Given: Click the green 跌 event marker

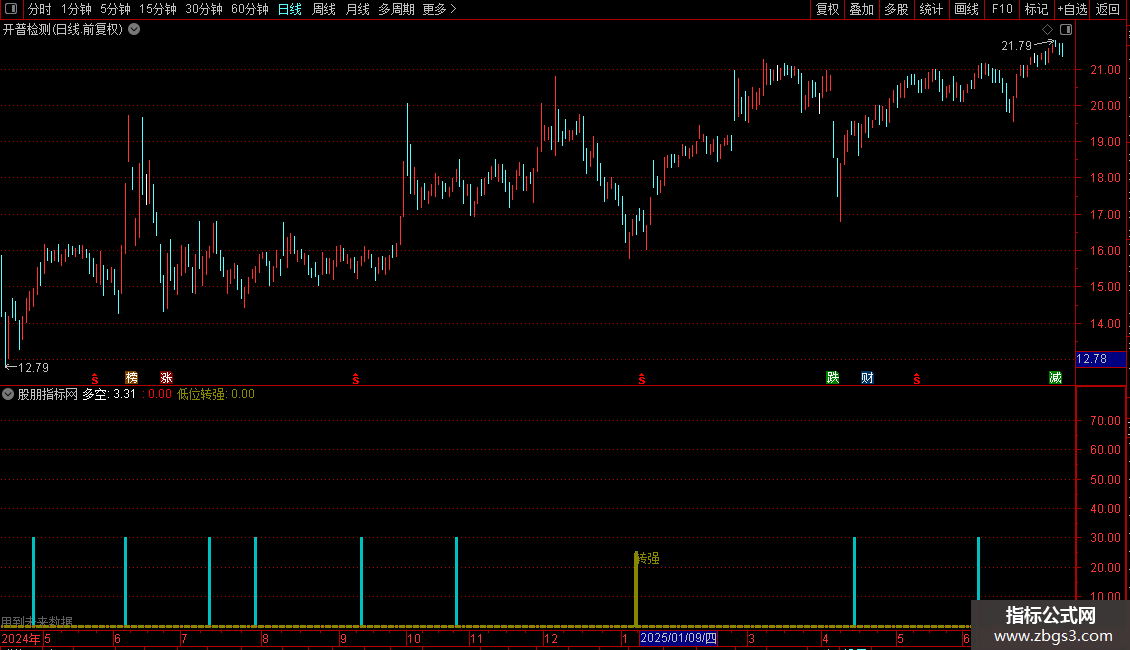Looking at the screenshot, I should pos(832,377).
